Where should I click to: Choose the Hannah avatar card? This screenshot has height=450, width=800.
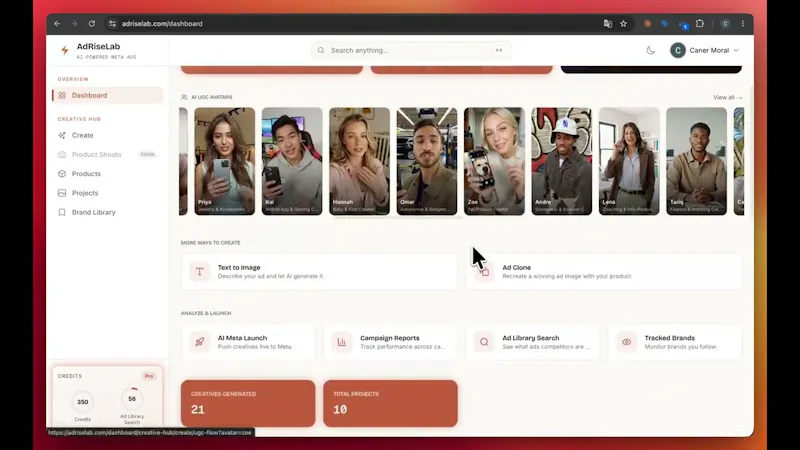tap(359, 161)
